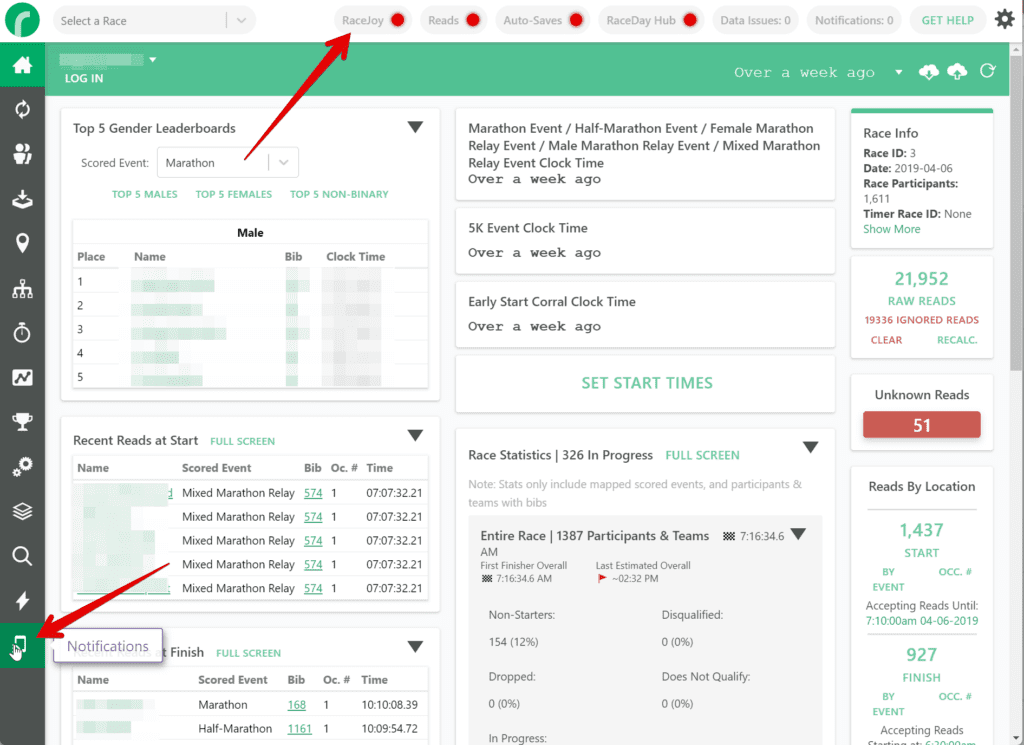Collapse the Race Statistics panel

click(x=810, y=447)
